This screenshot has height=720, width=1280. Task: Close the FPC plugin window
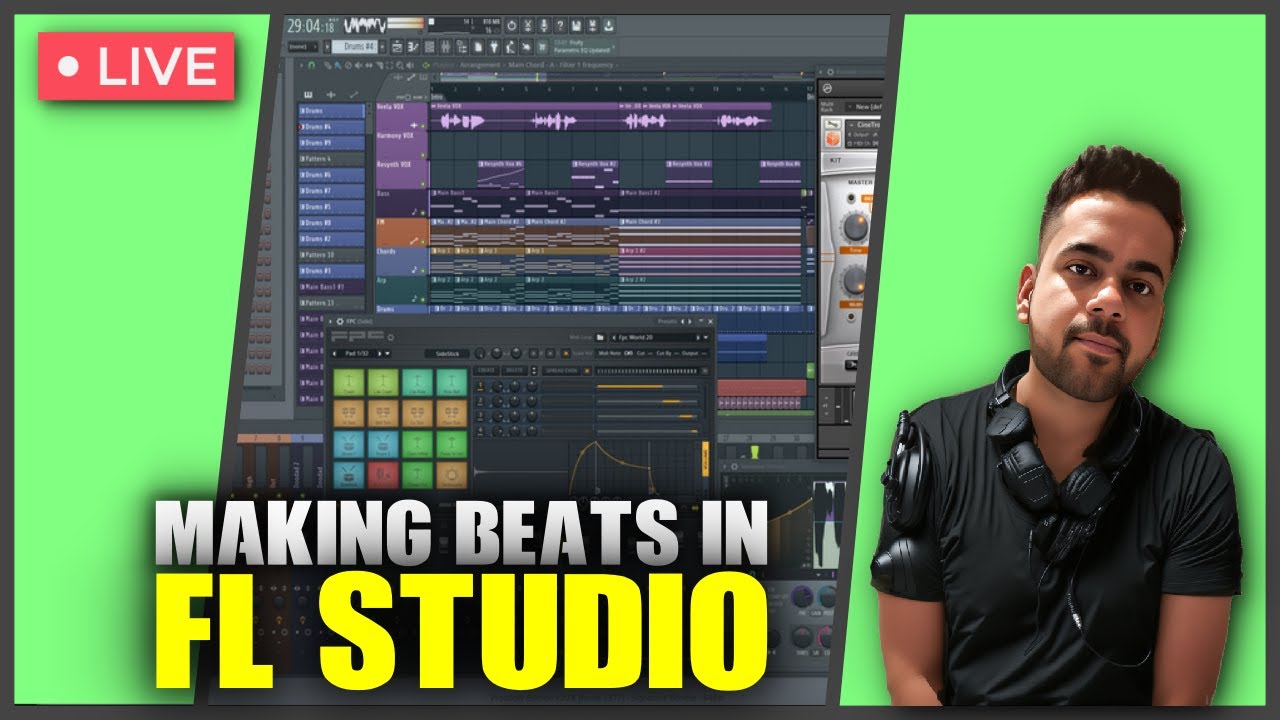710,322
